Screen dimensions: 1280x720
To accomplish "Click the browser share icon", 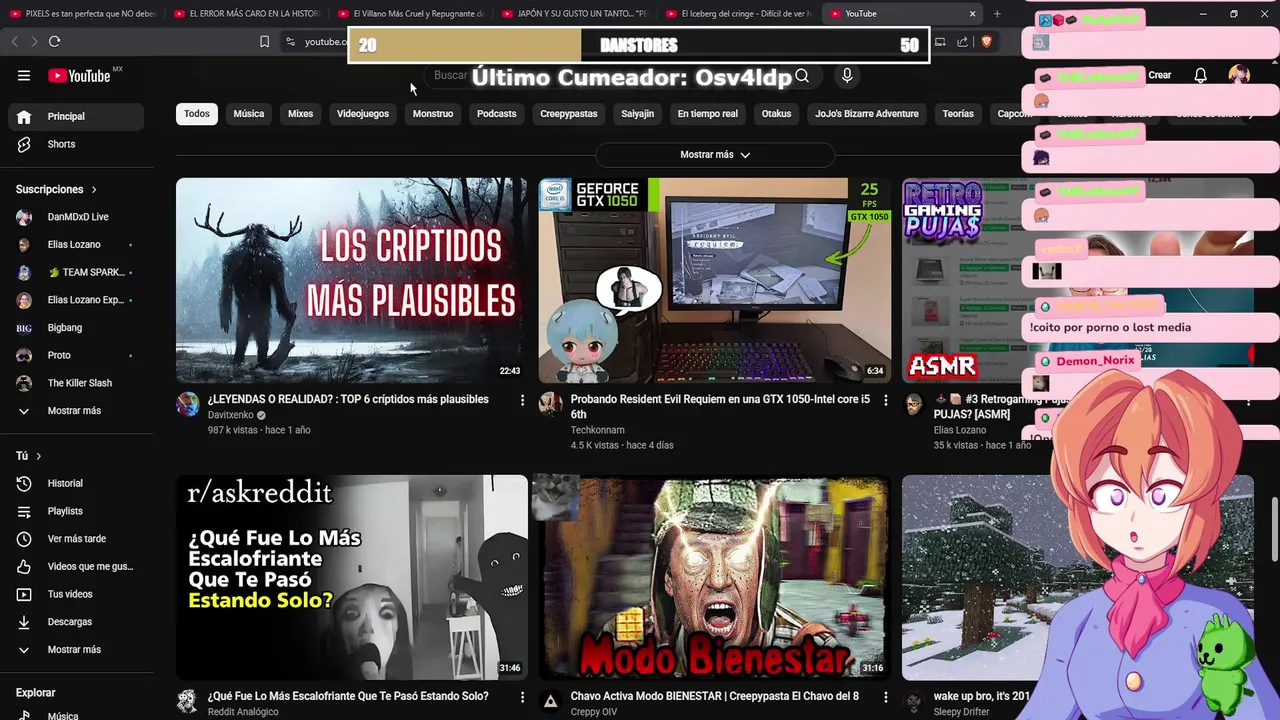I will click(x=962, y=41).
